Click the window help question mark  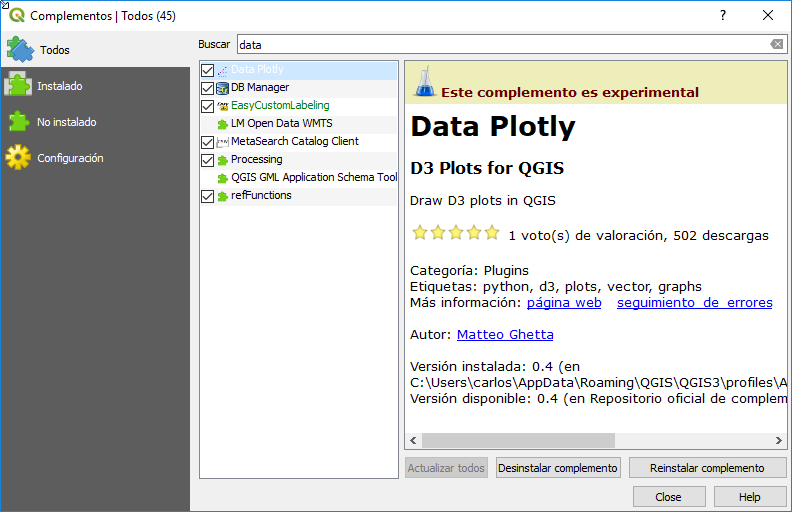pos(723,15)
